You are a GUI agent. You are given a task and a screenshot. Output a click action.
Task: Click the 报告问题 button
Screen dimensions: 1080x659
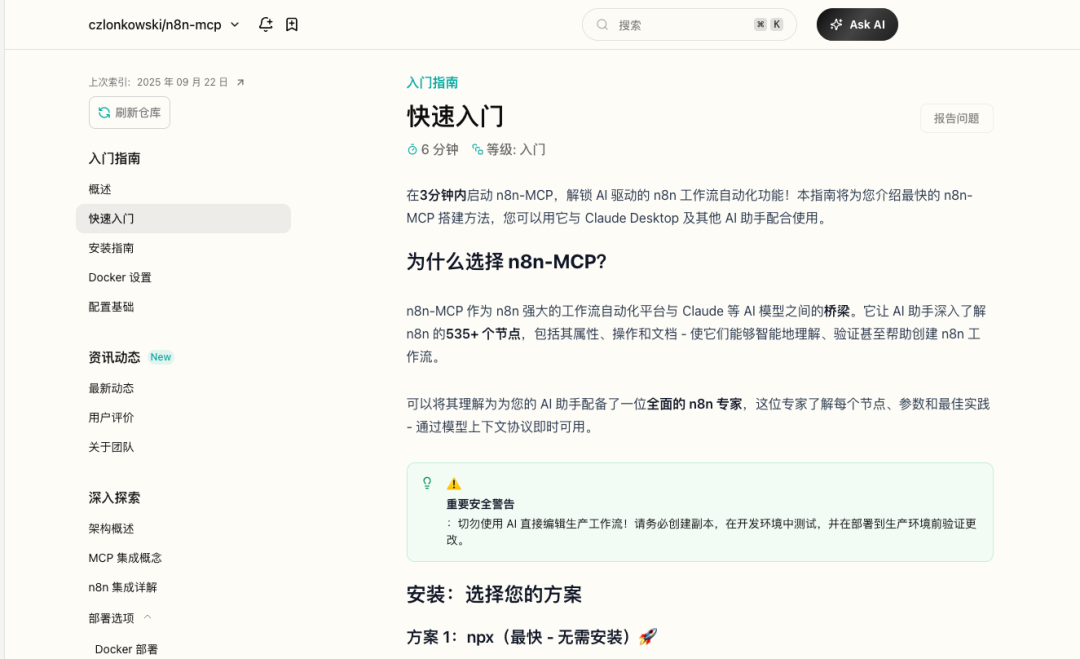[956, 118]
